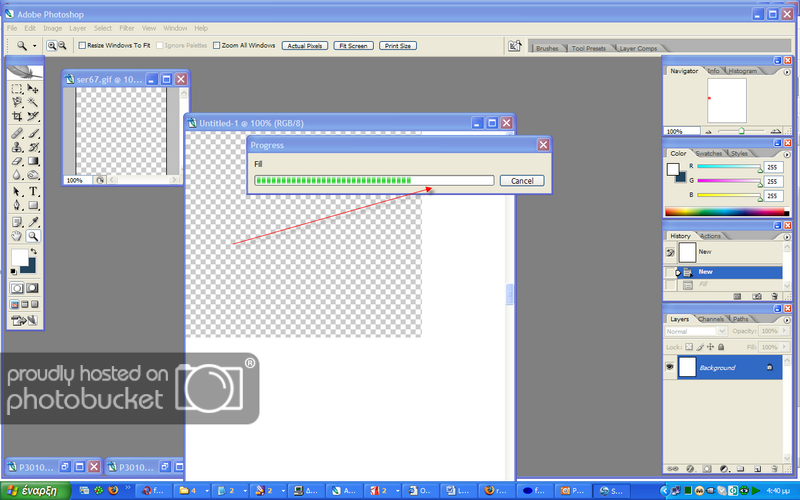This screenshot has width=800, height=500.
Task: Choose the Move tool
Action: pos(33,88)
